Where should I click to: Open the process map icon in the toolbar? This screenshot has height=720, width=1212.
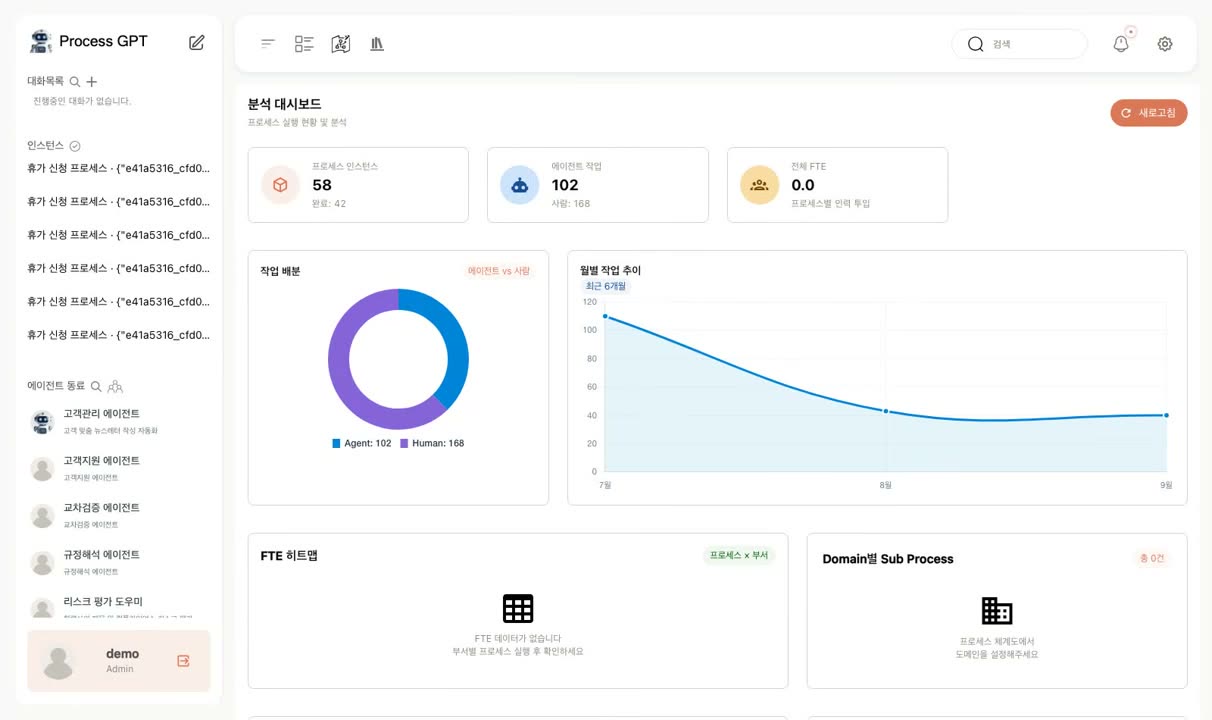click(x=341, y=44)
